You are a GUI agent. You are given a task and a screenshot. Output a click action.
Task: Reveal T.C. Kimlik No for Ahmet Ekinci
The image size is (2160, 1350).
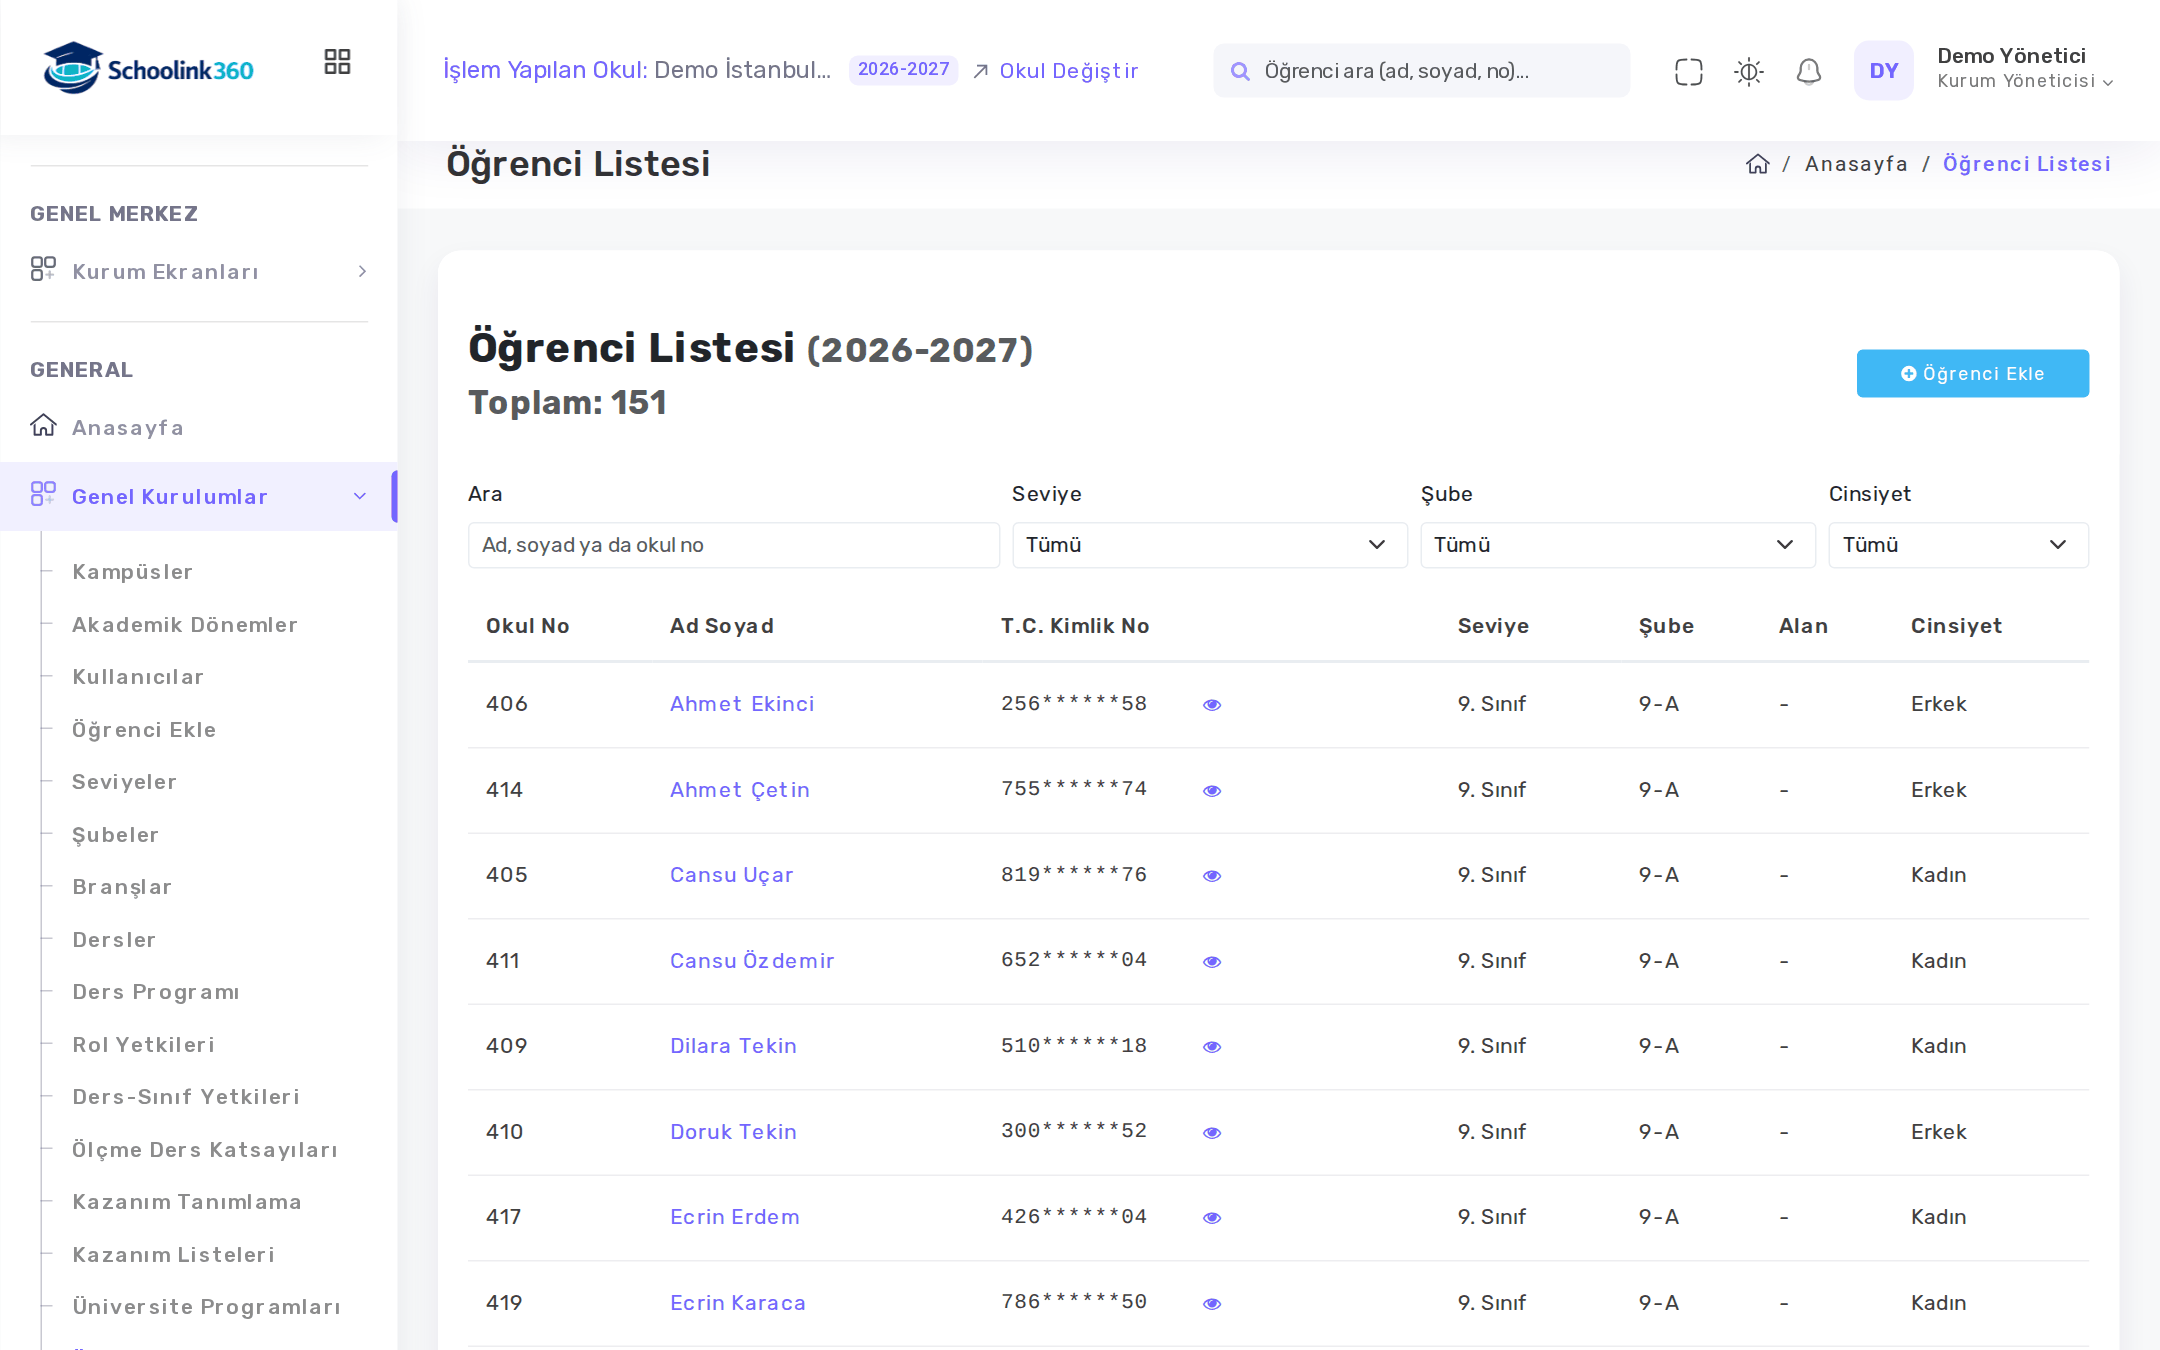[1211, 705]
